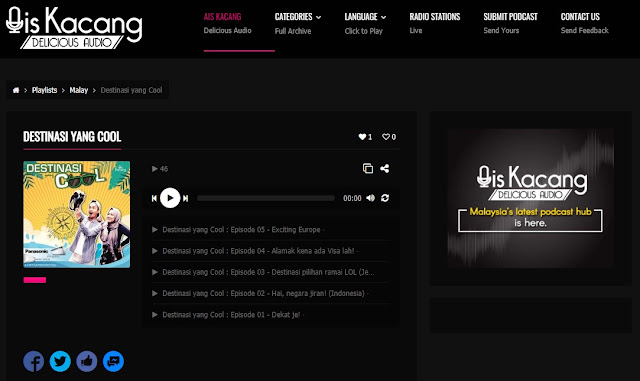Screen dimensions: 640x381
Task: Click the play count showing 46
Action: 160,169
